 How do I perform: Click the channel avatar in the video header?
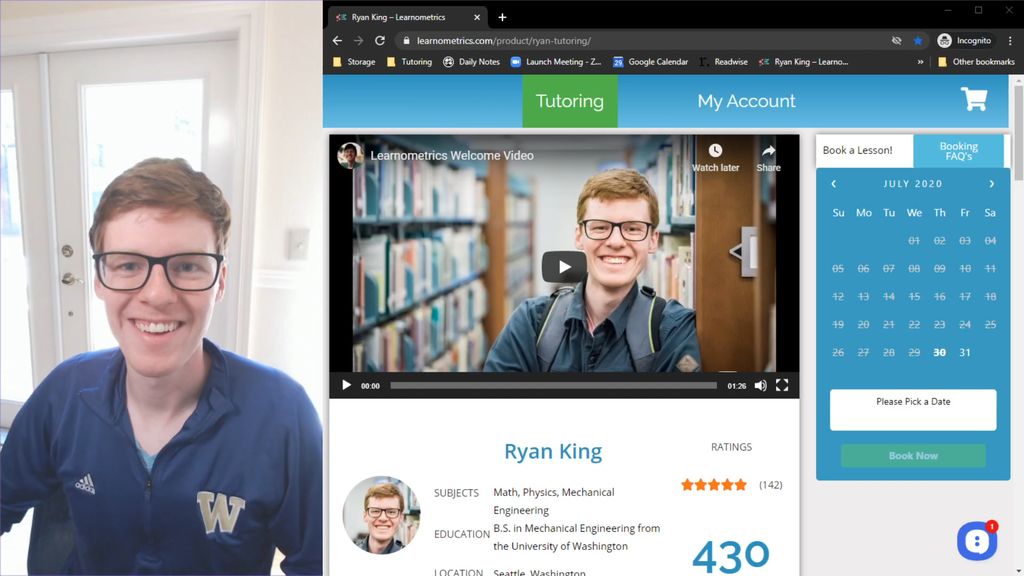[350, 155]
